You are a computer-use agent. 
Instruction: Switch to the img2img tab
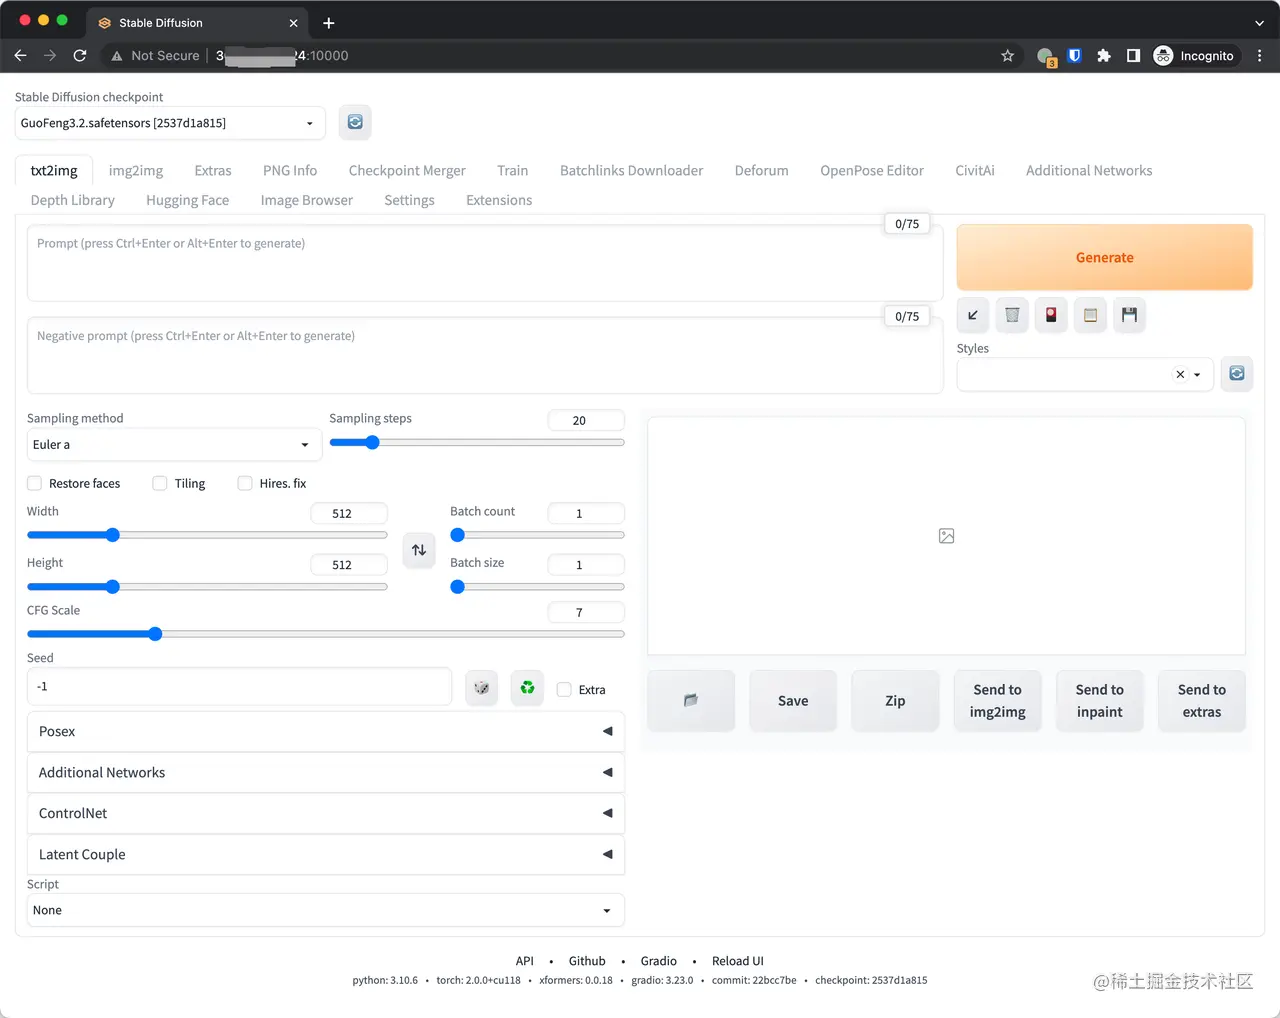point(136,170)
